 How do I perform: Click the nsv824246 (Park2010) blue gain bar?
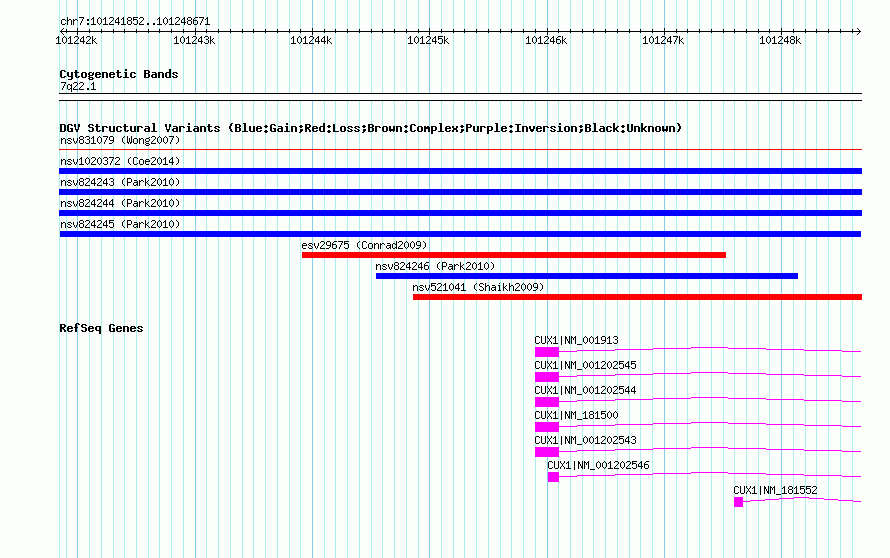[587, 276]
